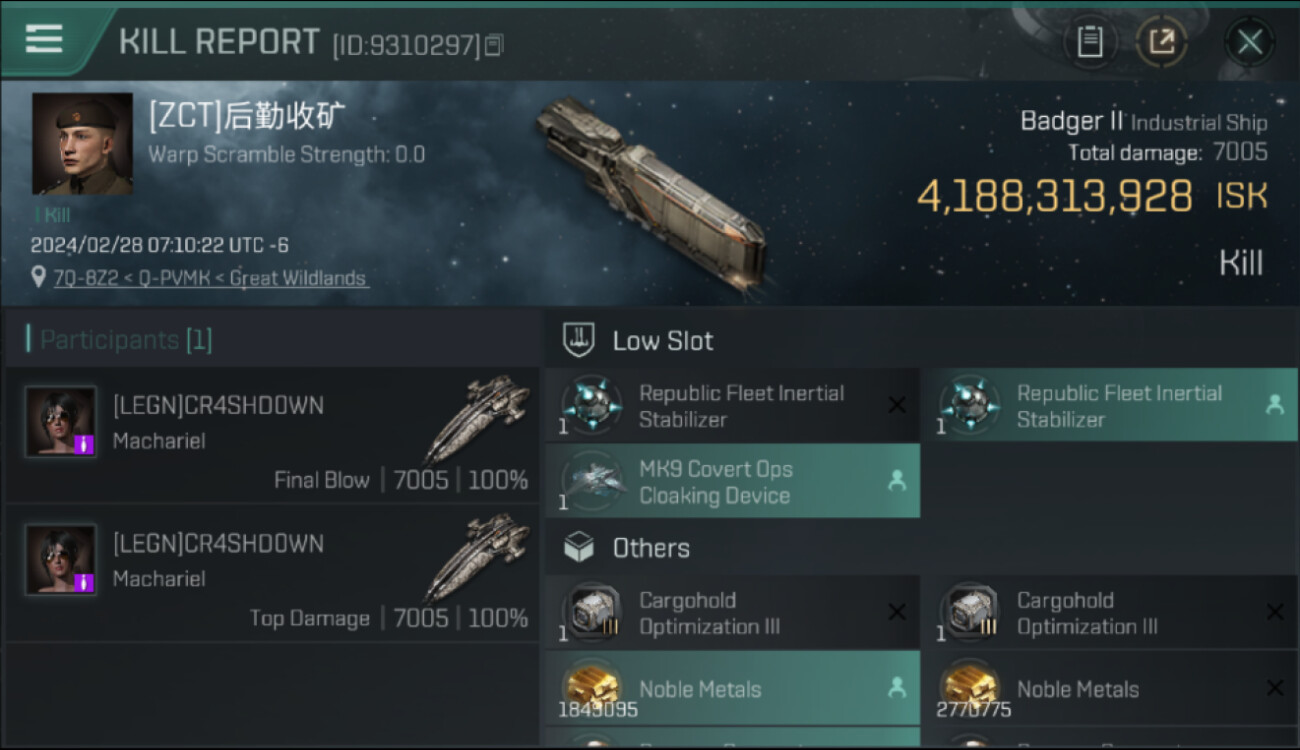The image size is (1300, 750).
Task: Share the kill report externally
Action: tap(1161, 41)
